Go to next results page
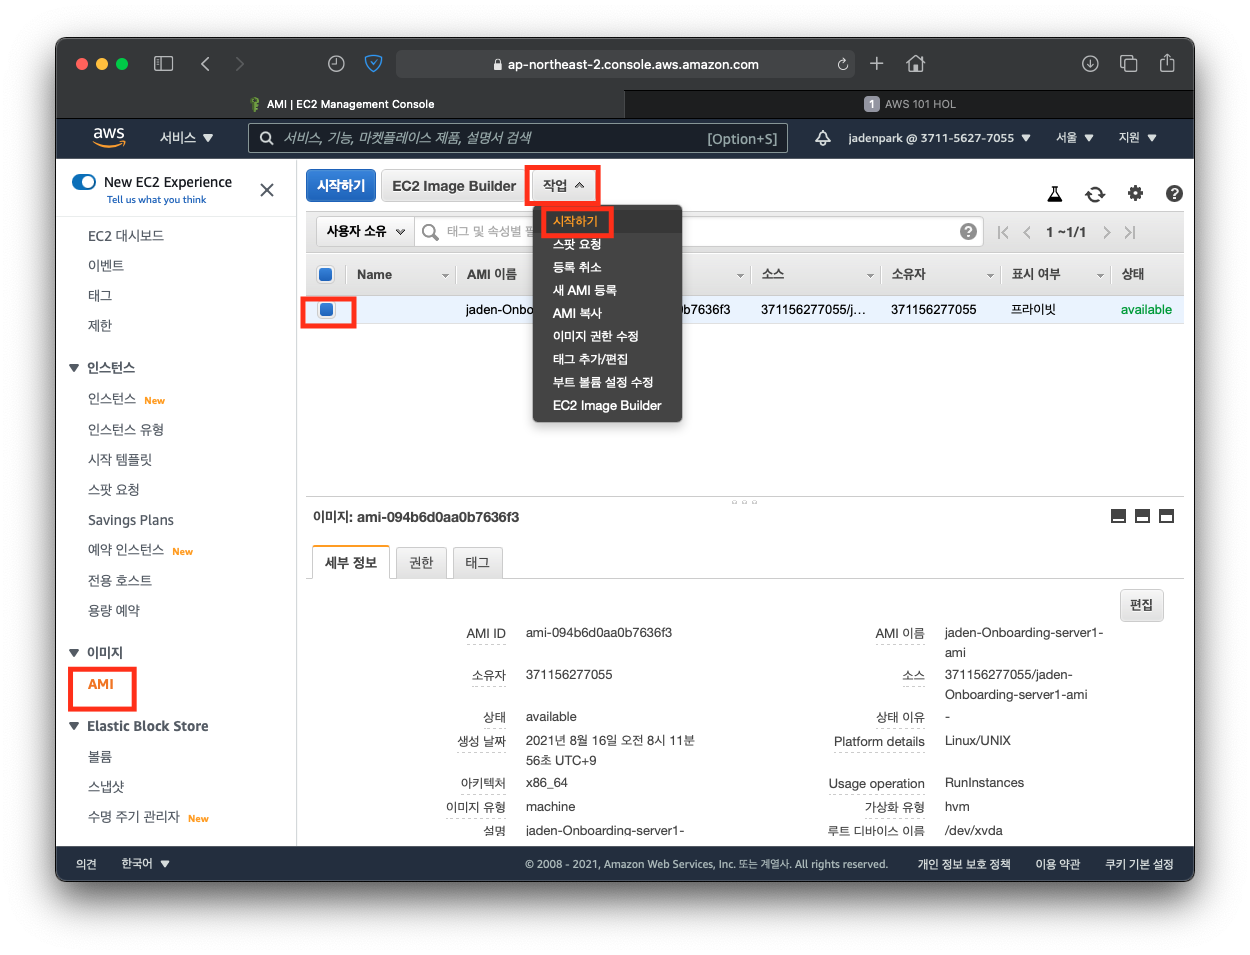Viewport: 1250px width, 955px height. (1106, 232)
